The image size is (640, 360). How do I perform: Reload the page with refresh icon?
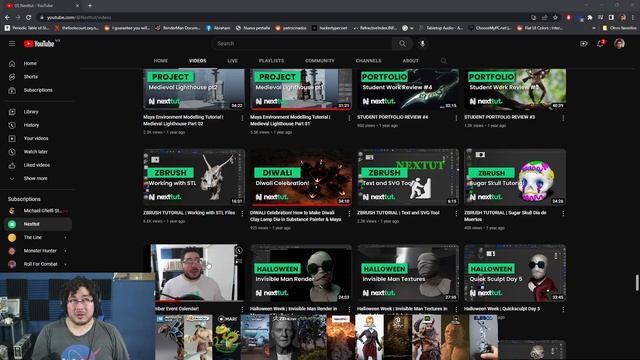(29, 18)
